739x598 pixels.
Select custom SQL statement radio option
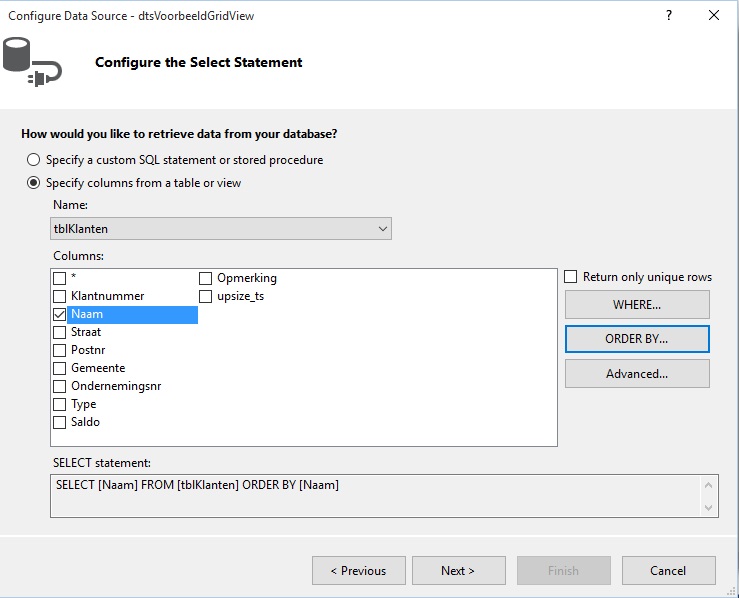point(33,160)
